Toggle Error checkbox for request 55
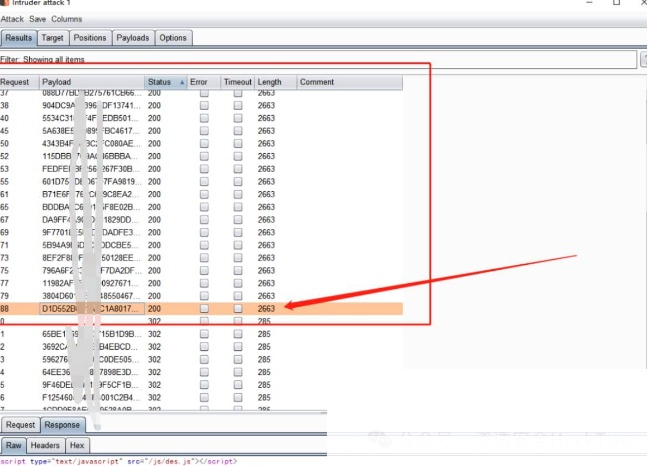 point(204,182)
